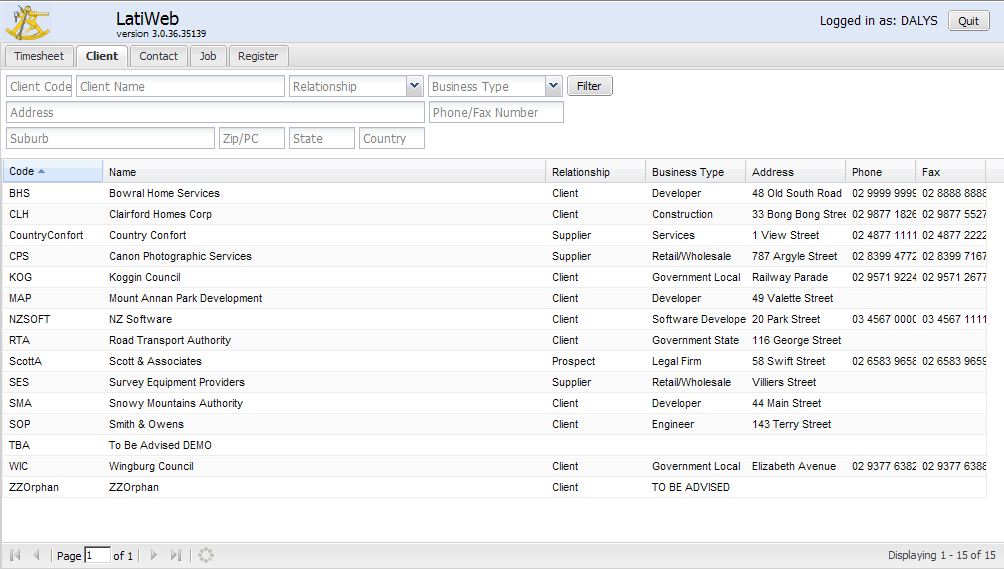Sort by the Code column header
Viewport: 1004px width, 569px height.
click(x=52, y=172)
